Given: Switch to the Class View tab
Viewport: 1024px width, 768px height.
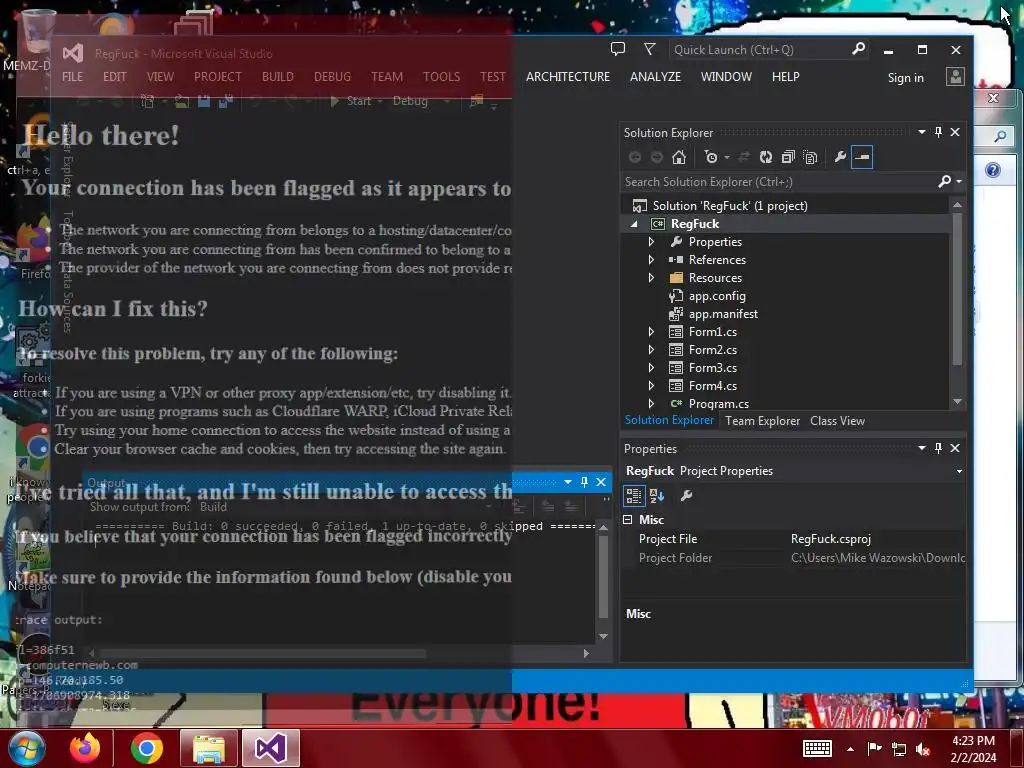Looking at the screenshot, I should pyautogui.click(x=837, y=421).
